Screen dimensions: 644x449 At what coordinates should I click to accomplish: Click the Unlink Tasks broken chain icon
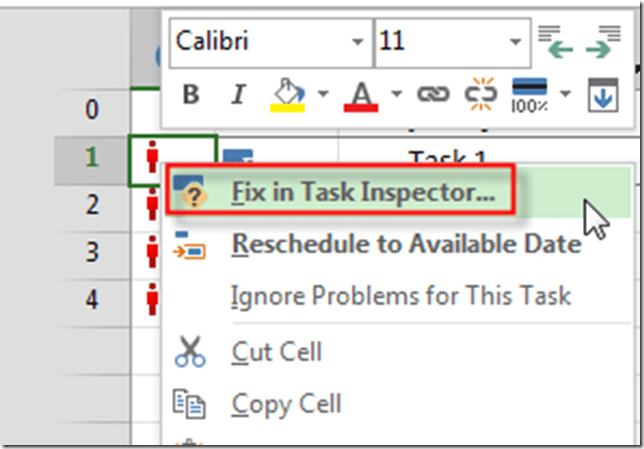[482, 94]
